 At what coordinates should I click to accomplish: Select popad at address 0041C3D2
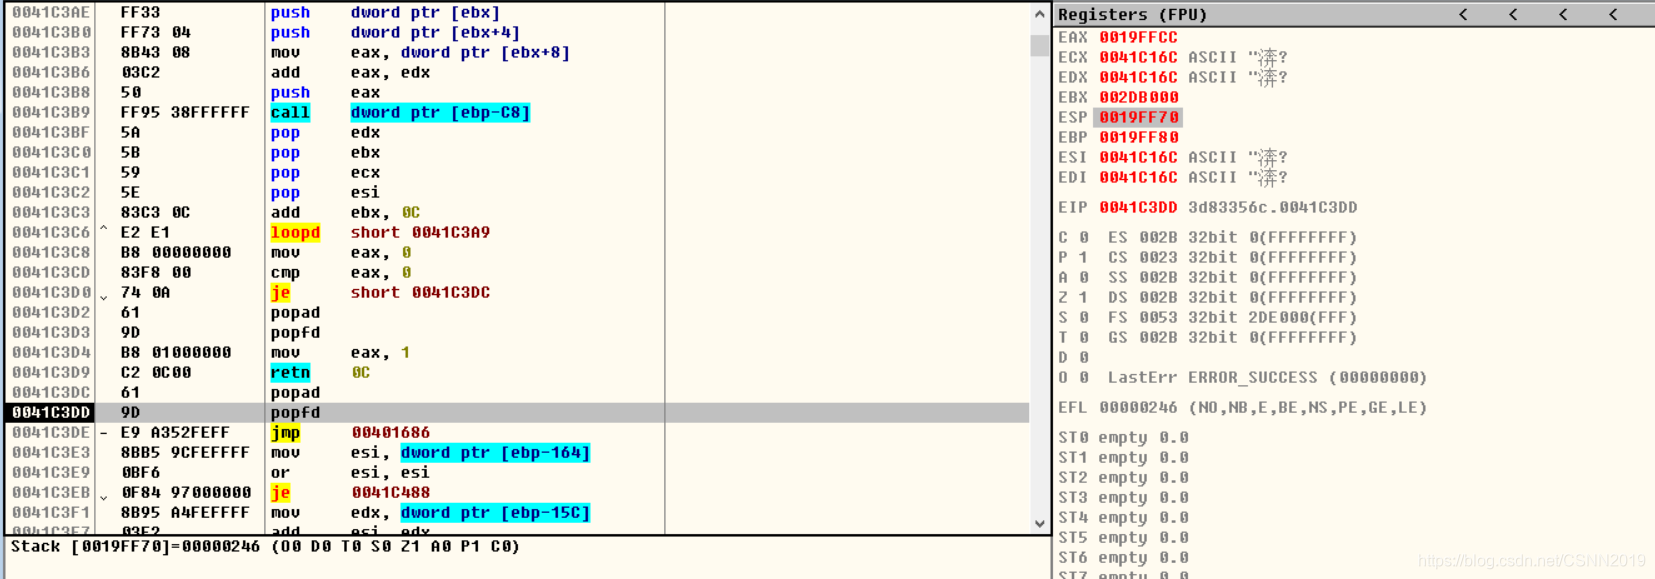(295, 312)
